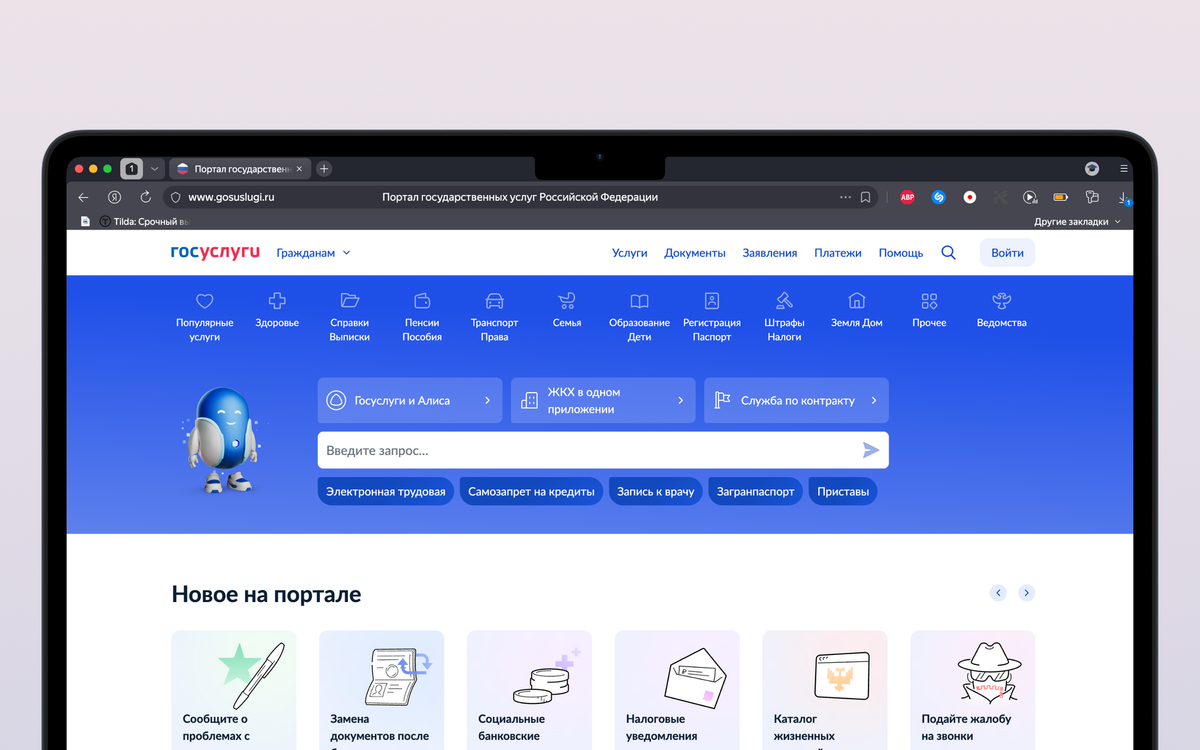Open the Земля Дом house icon
This screenshot has height=750, width=1200.
pyautogui.click(x=857, y=300)
